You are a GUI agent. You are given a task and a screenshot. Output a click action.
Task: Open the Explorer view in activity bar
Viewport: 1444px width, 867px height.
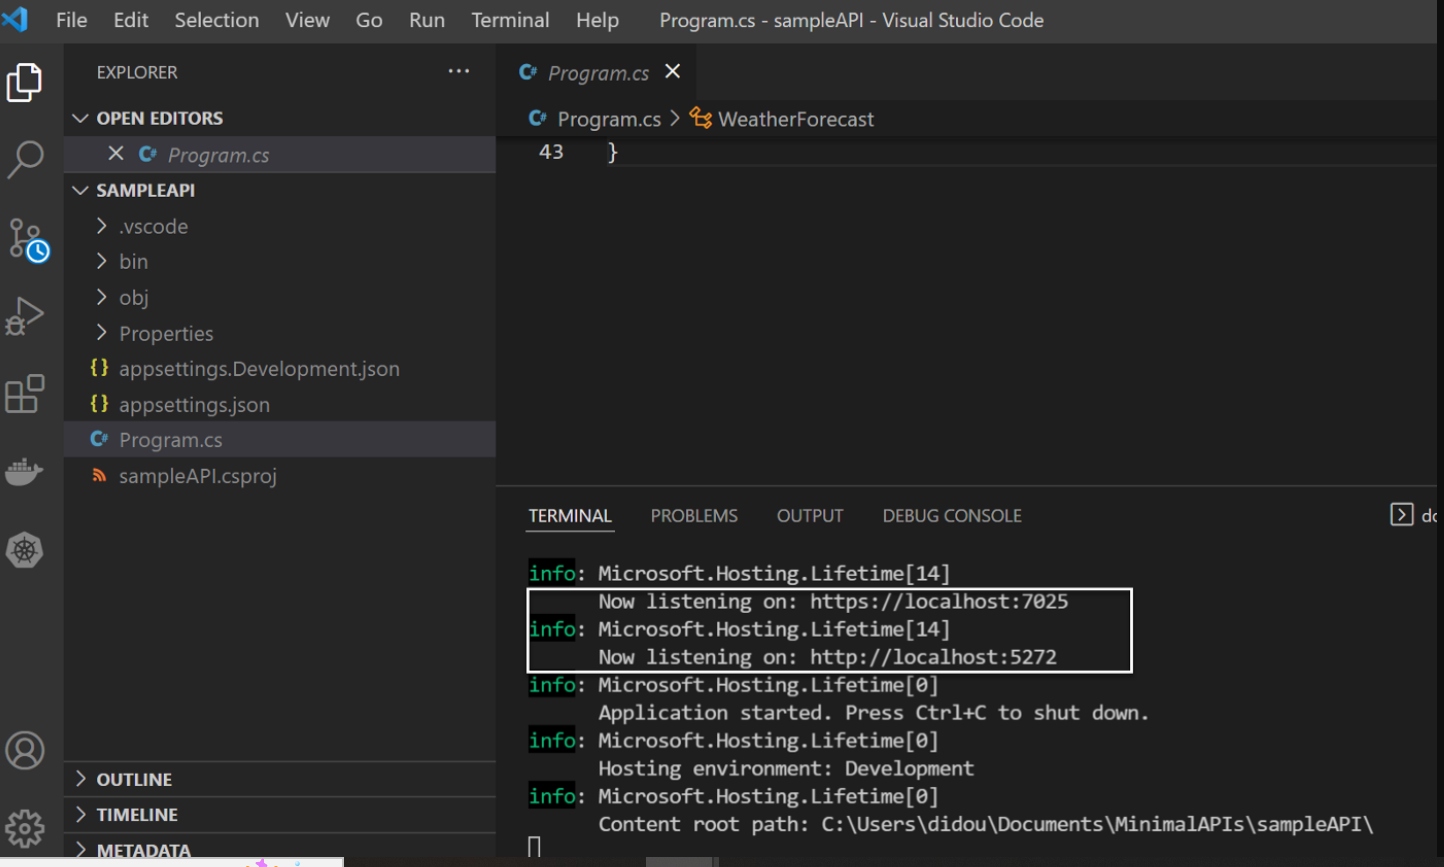click(25, 83)
